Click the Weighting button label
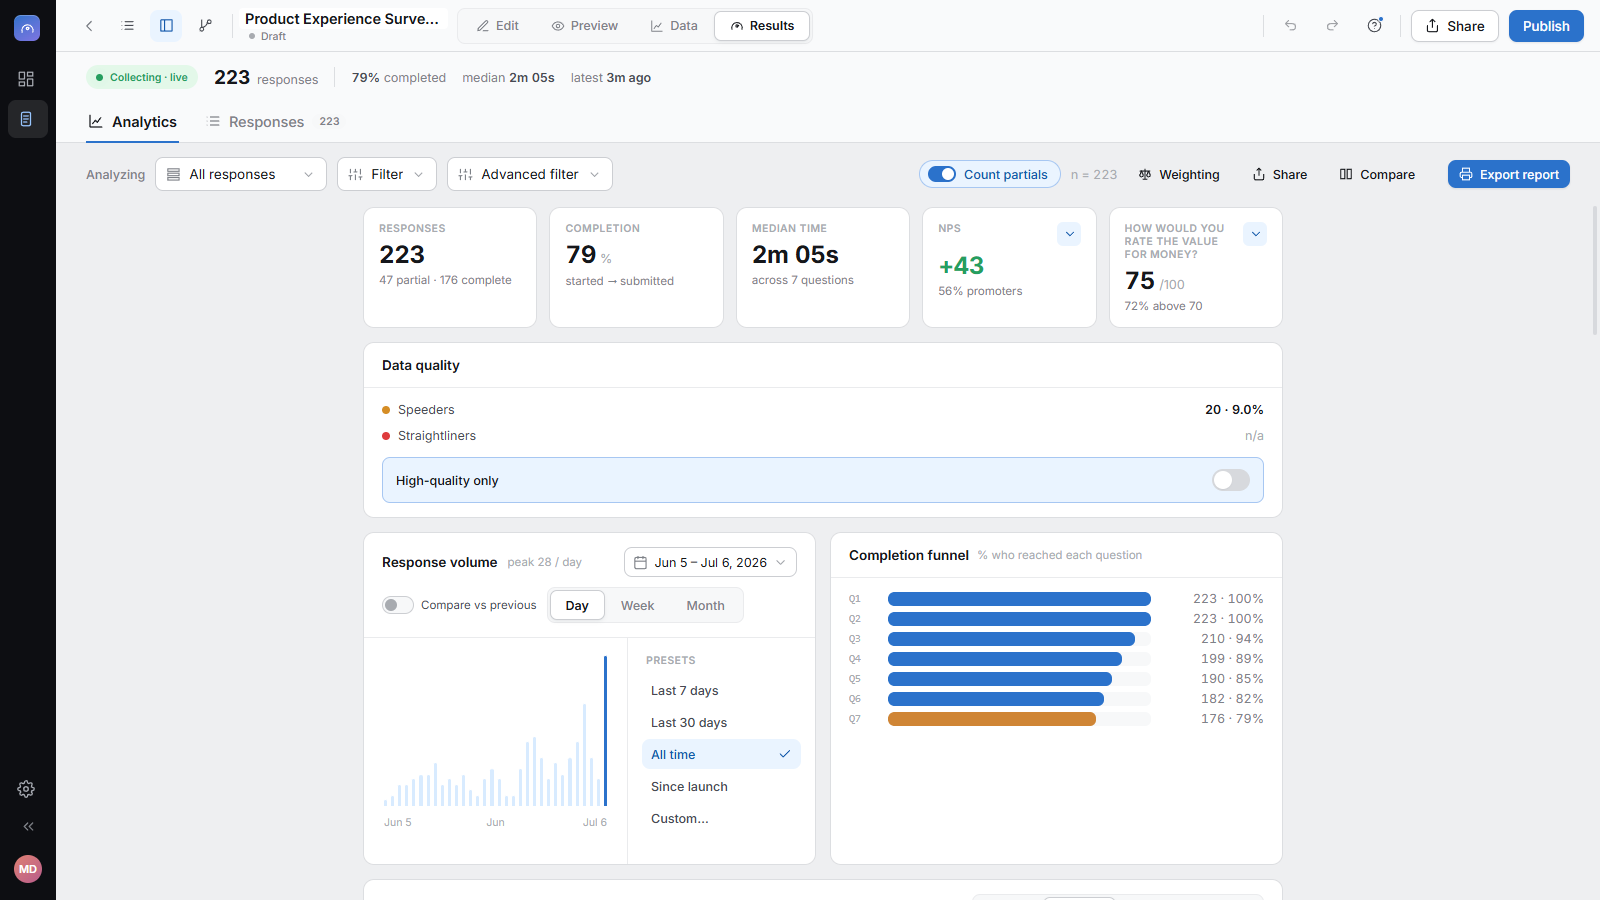Screen dimensions: 1600x900 (x=1189, y=174)
